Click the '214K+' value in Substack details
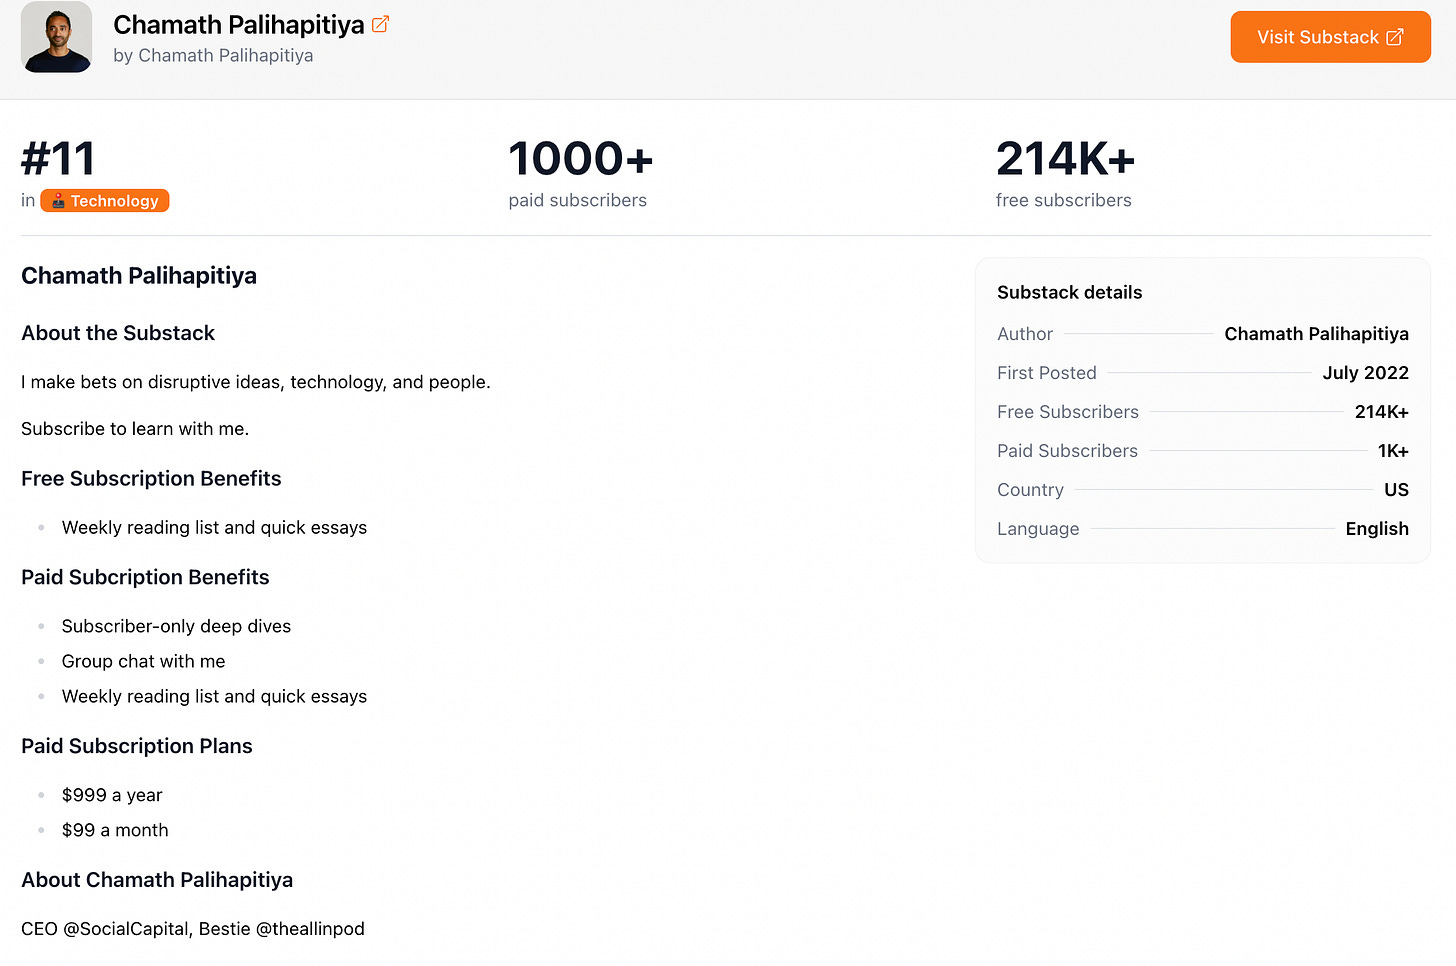Screen dimensions: 1456x966 [x=1381, y=412]
